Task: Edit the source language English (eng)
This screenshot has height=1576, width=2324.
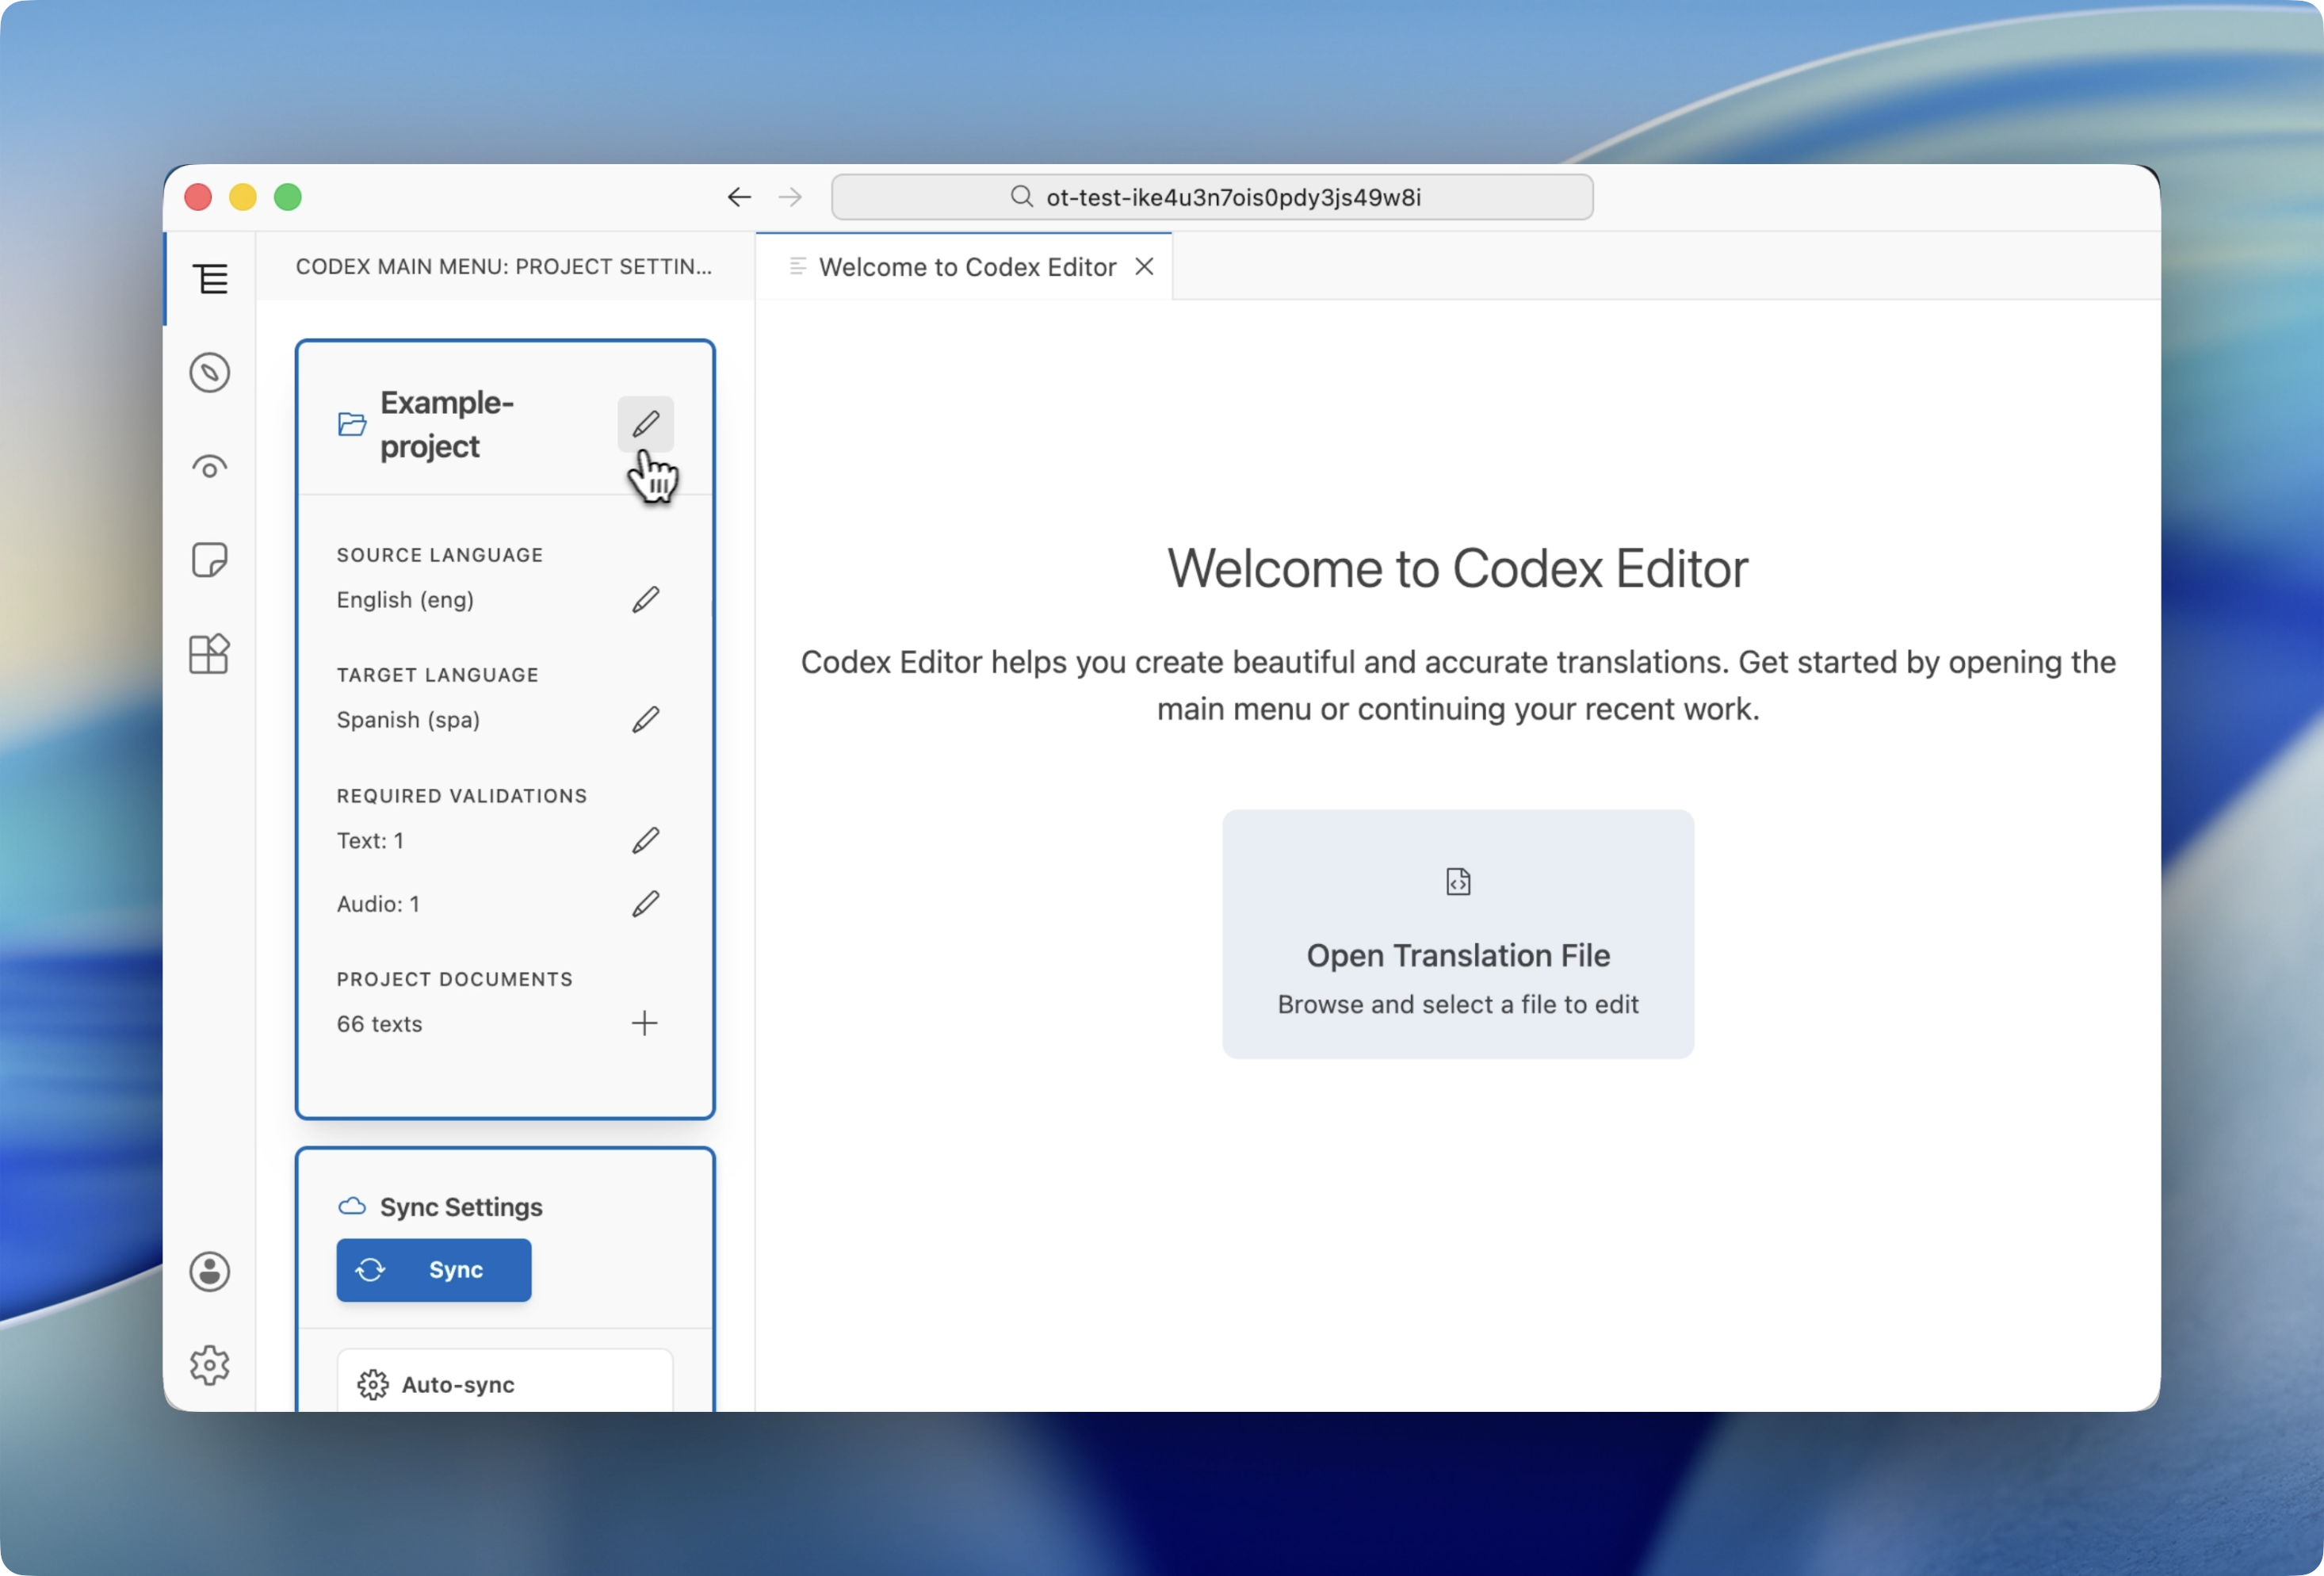Action: pos(645,600)
